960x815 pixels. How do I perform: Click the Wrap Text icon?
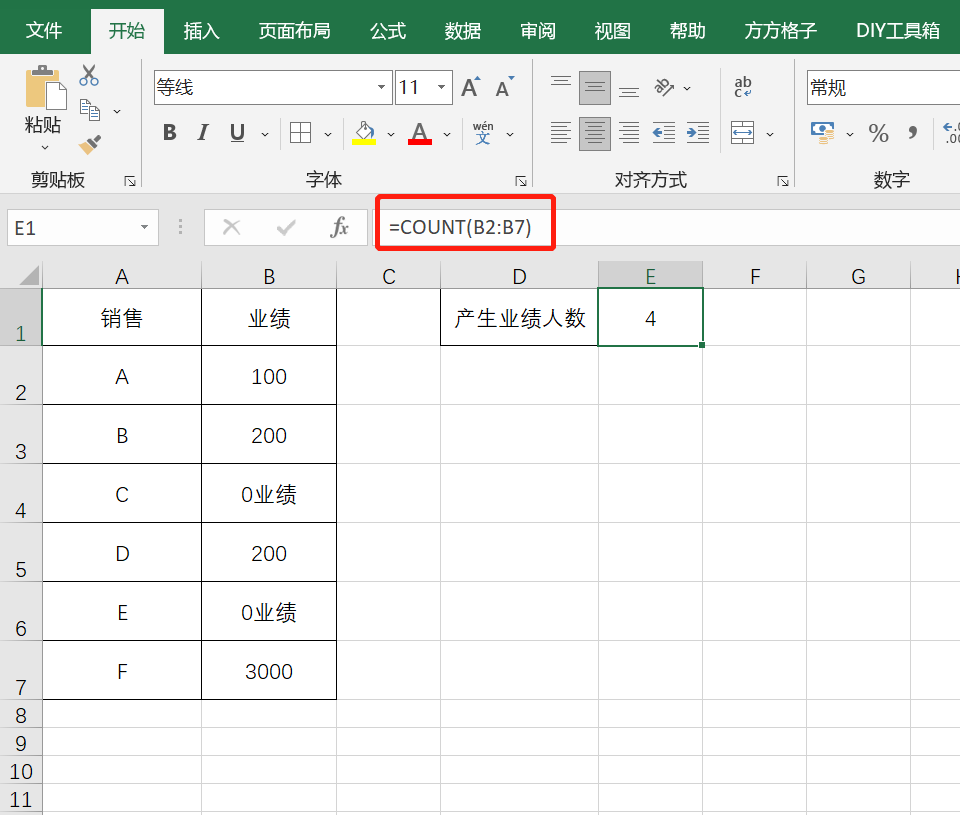[x=743, y=88]
